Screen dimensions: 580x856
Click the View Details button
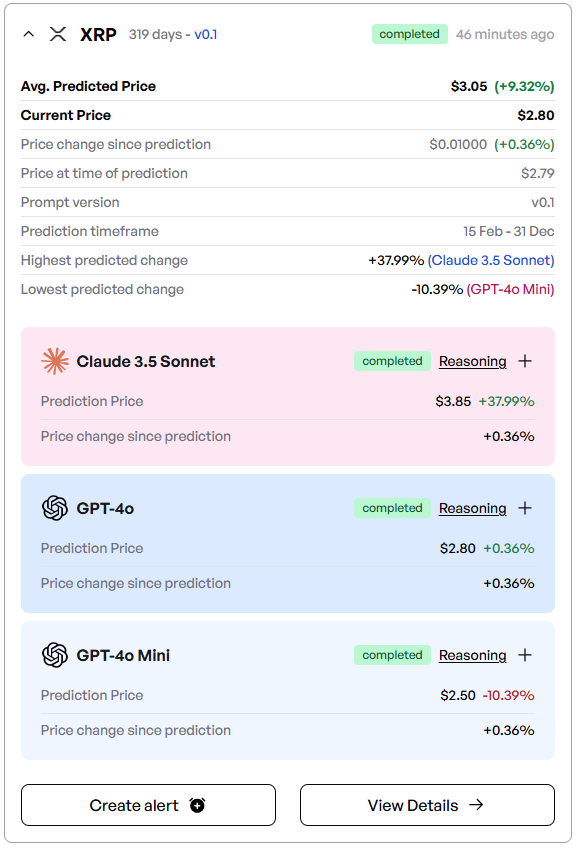tap(427, 805)
